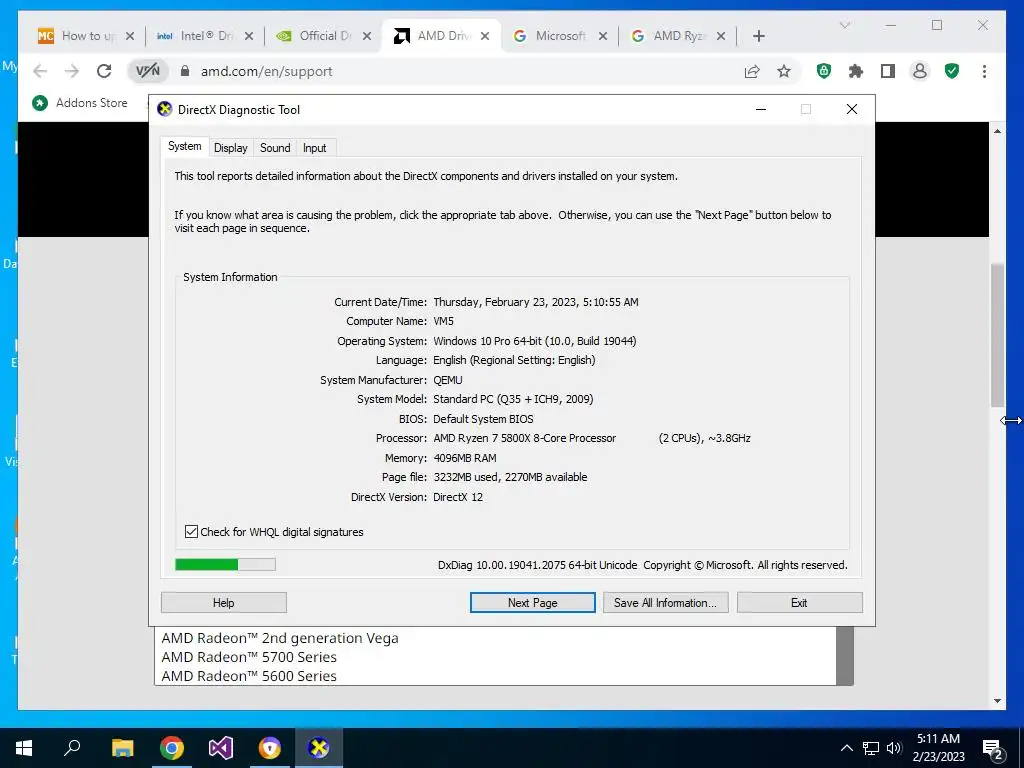This screenshot has width=1024, height=768.
Task: Open the green shield extension icon
Action: point(824,71)
